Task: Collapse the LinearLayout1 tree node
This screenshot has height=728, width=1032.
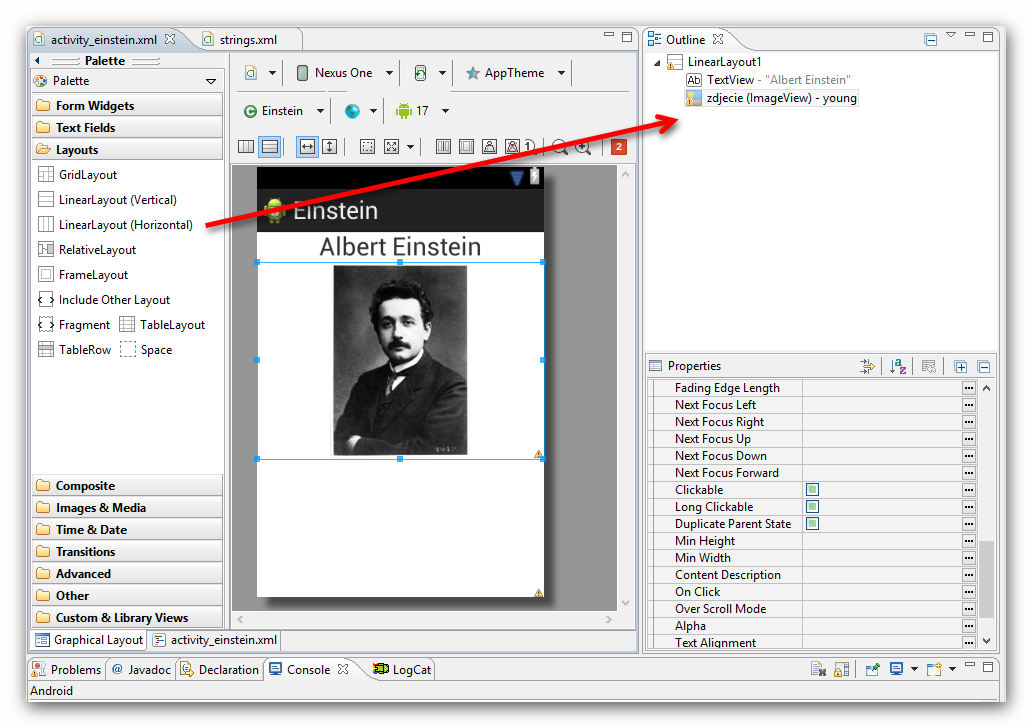Action: pos(657,63)
